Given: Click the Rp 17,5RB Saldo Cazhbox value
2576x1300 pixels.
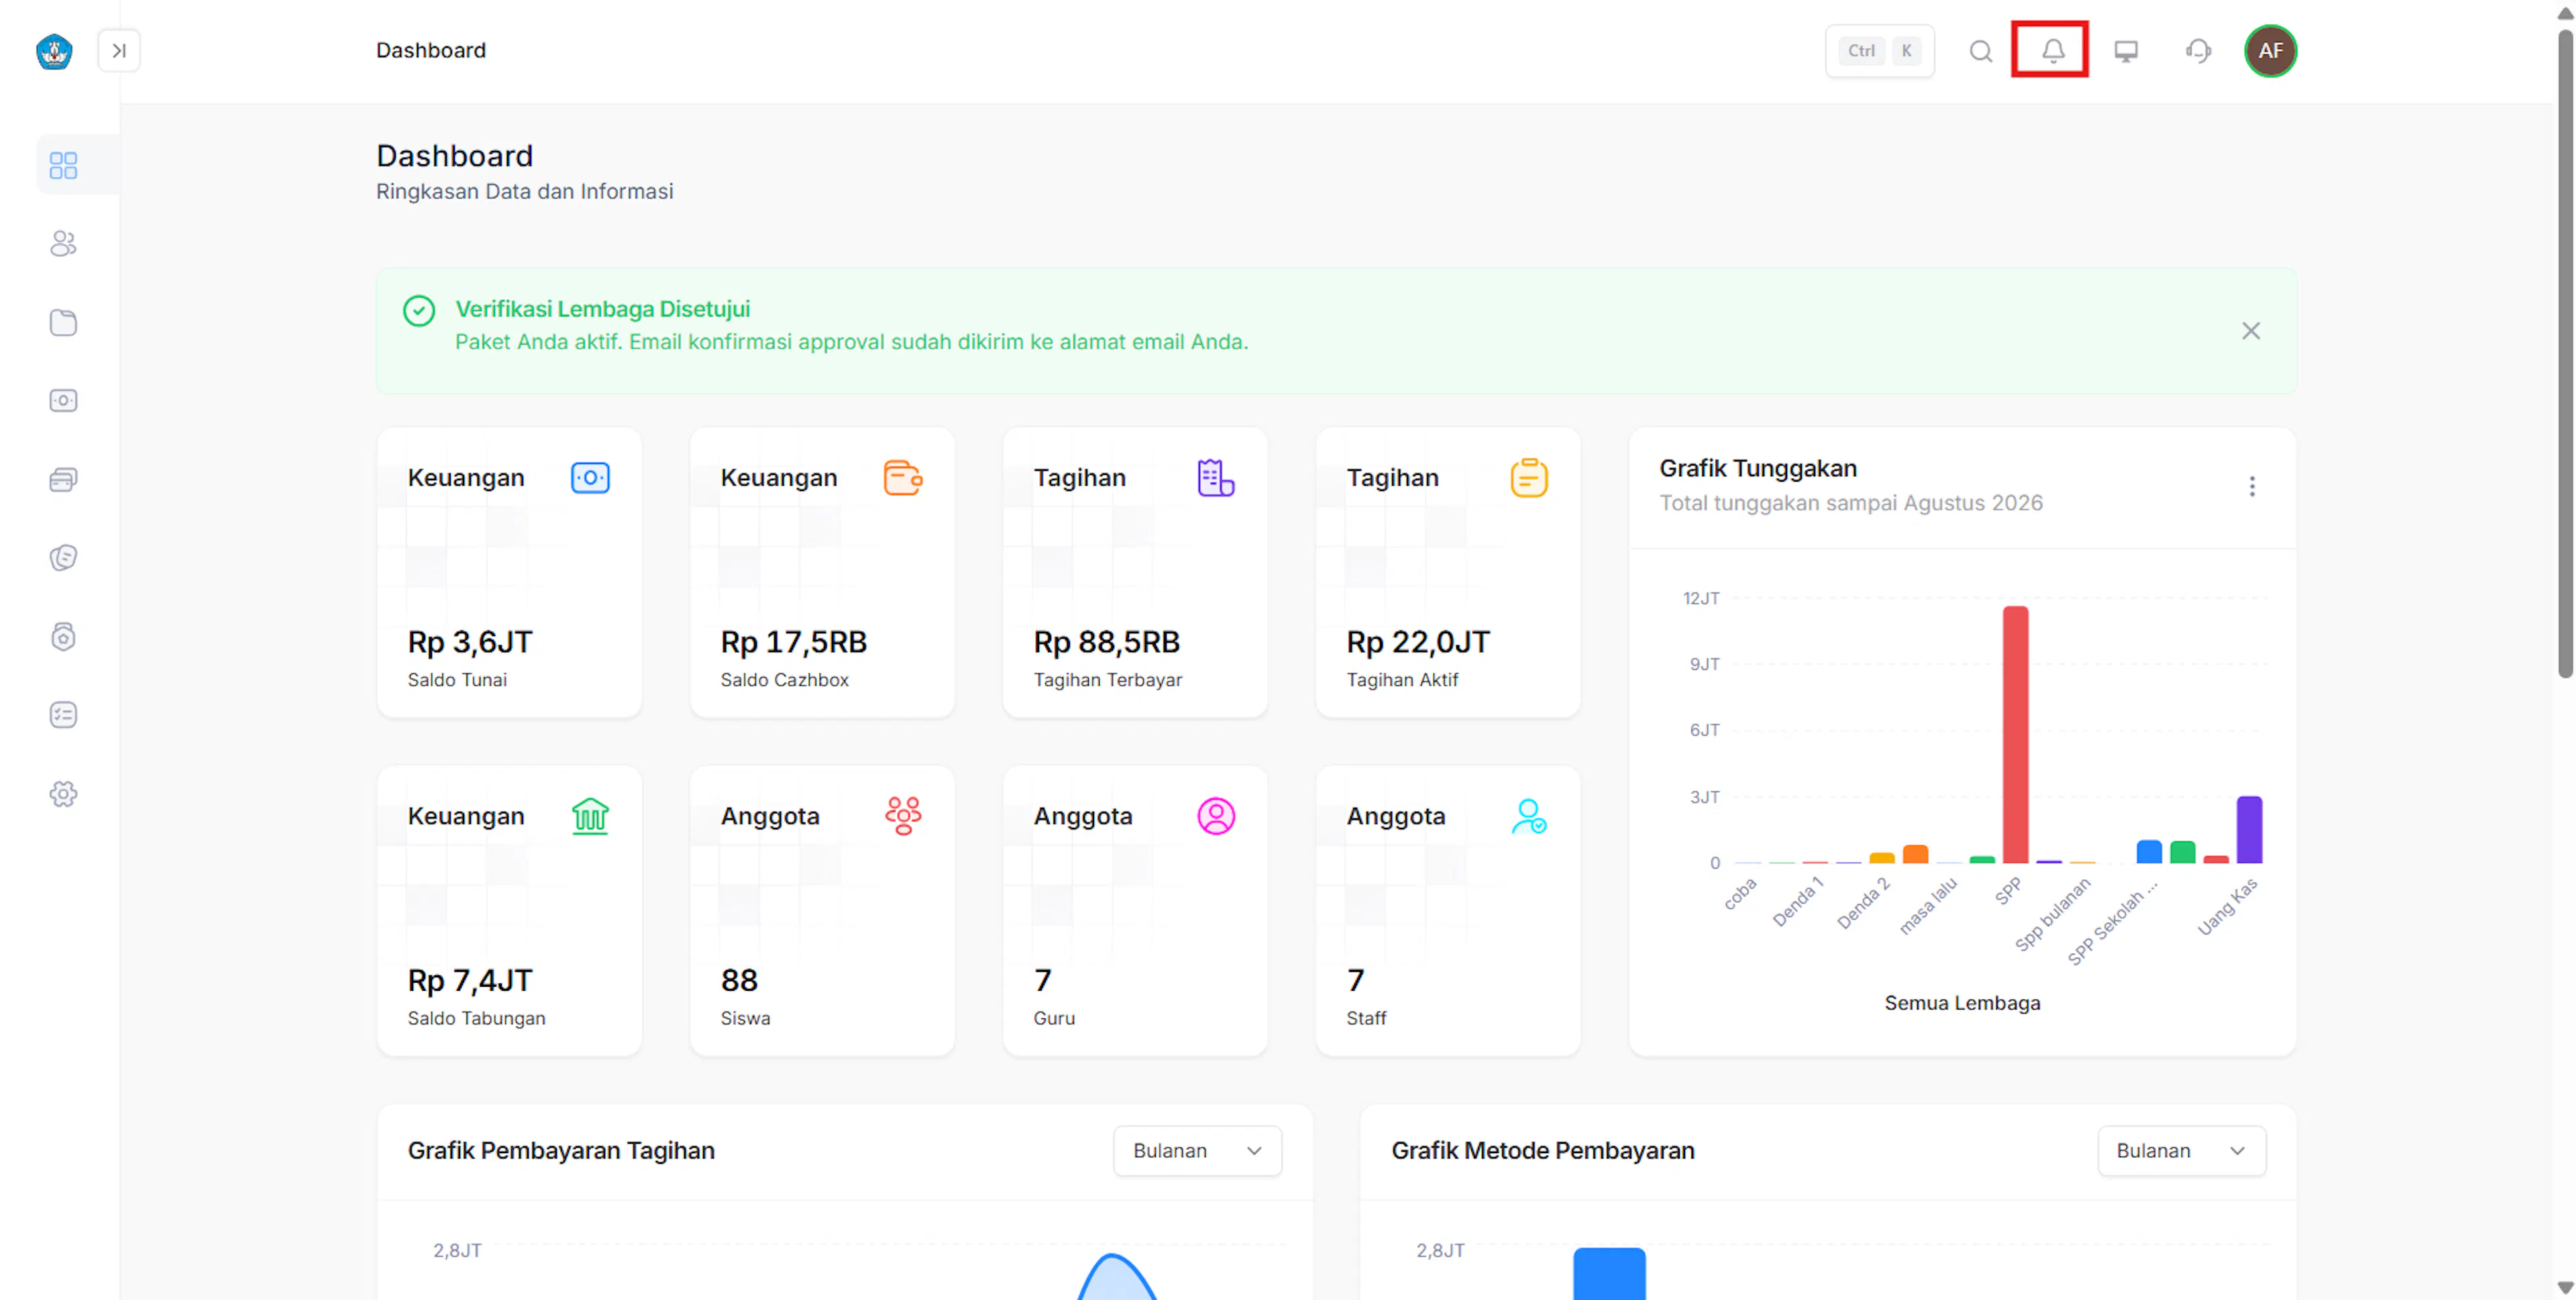Looking at the screenshot, I should pos(794,642).
